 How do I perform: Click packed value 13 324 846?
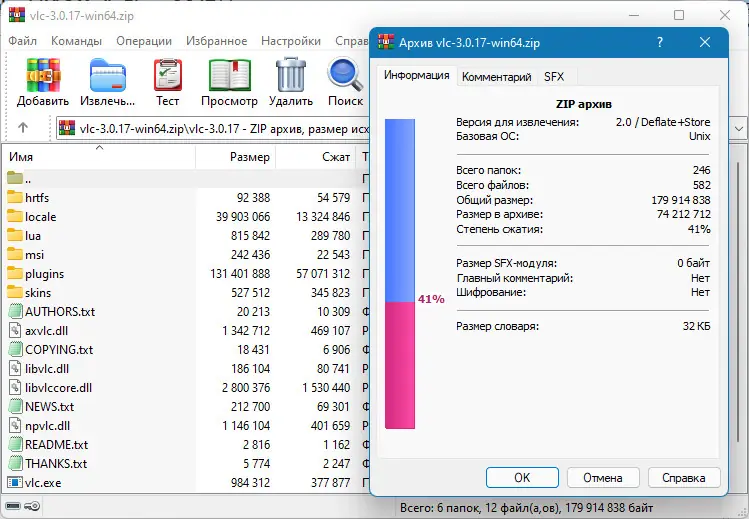(x=323, y=217)
